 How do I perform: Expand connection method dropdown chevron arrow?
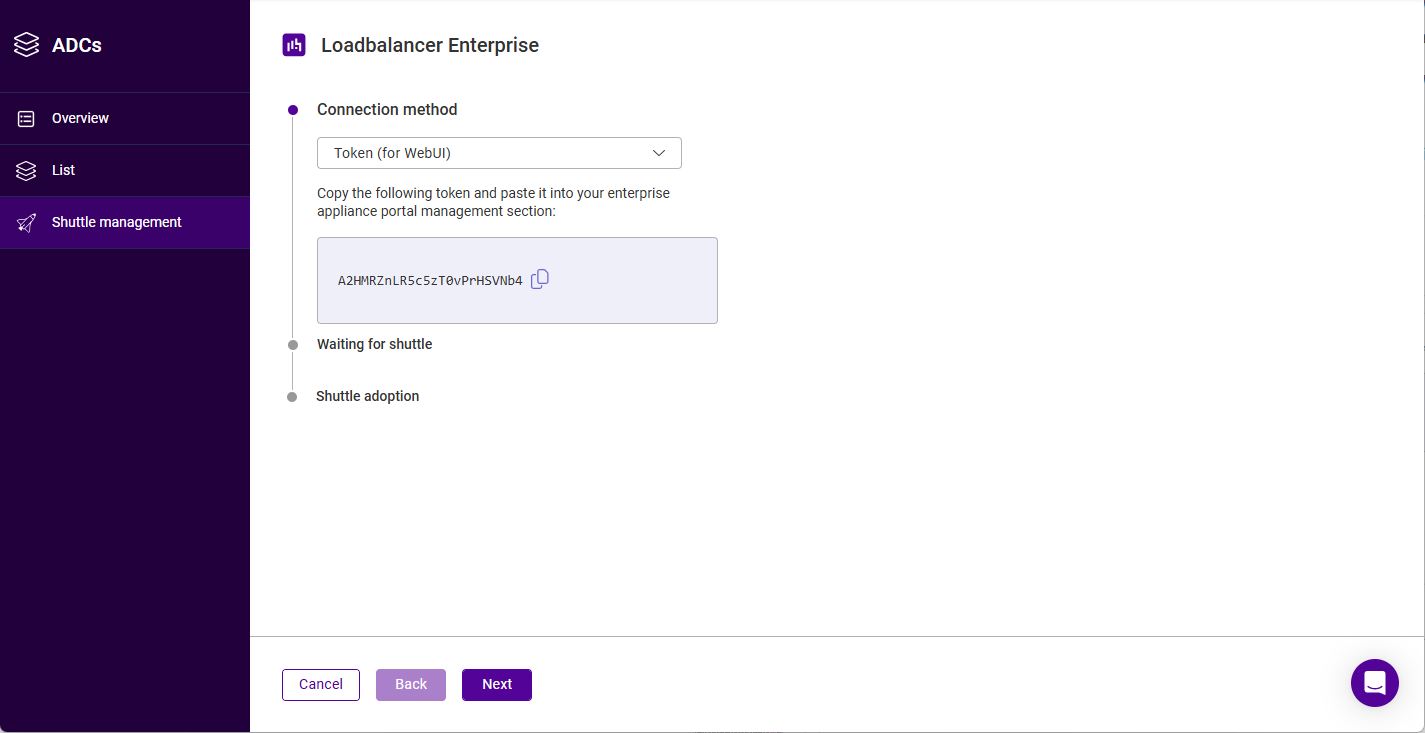tap(659, 153)
